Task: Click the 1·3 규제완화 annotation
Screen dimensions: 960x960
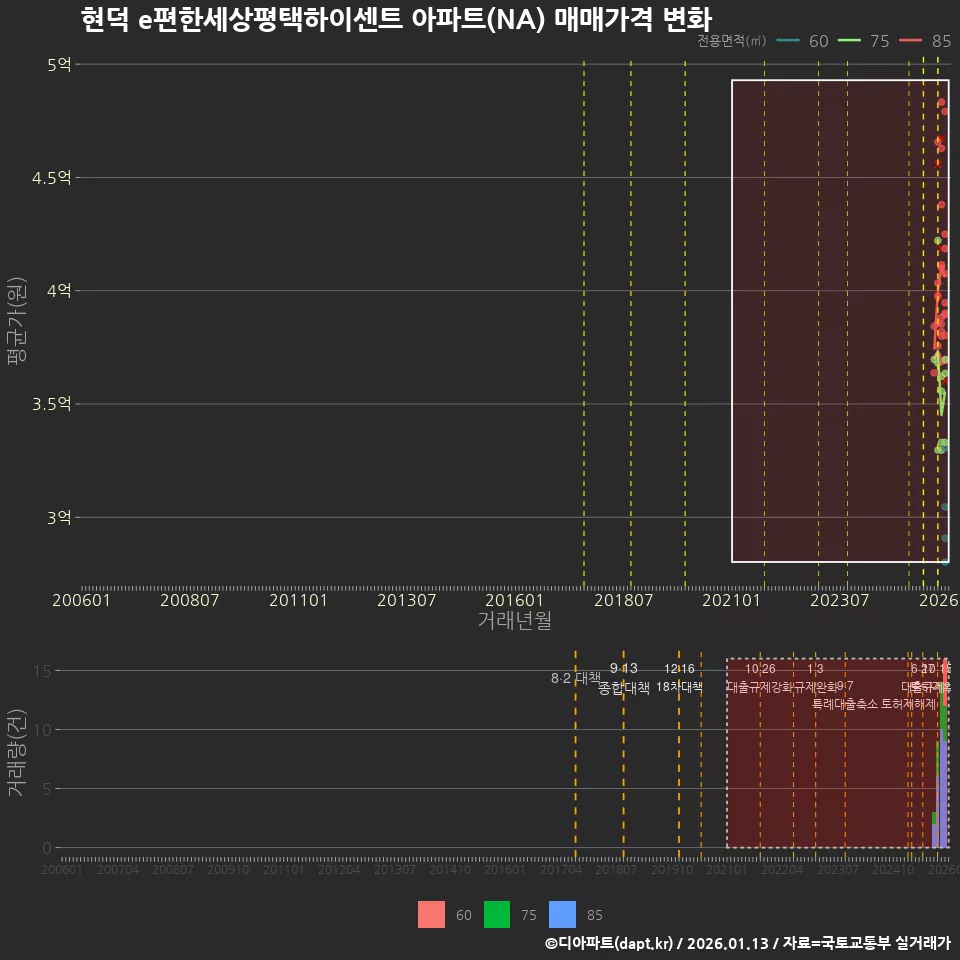Action: 816,678
